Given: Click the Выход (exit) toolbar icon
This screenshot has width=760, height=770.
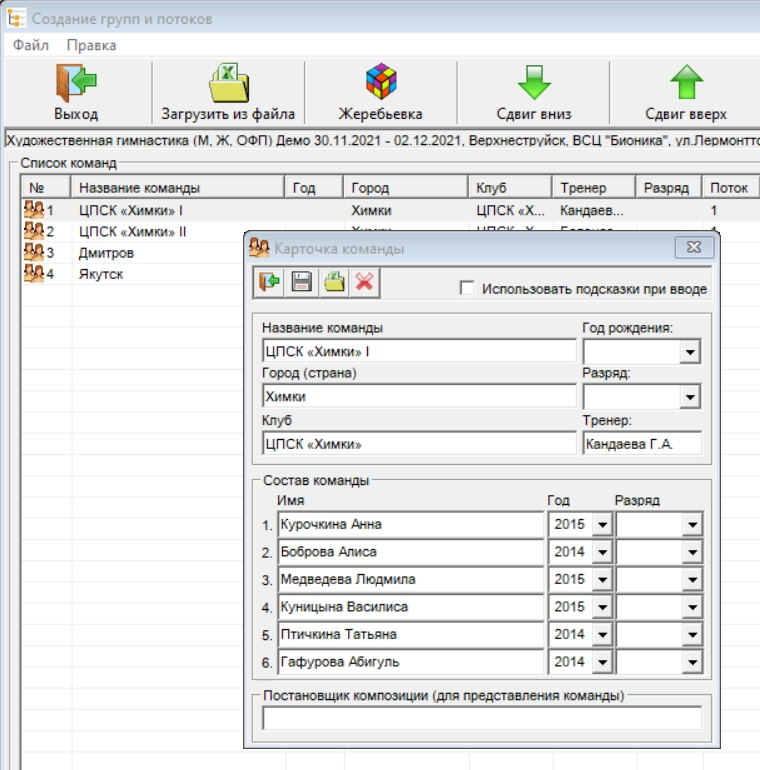Looking at the screenshot, I should [76, 83].
